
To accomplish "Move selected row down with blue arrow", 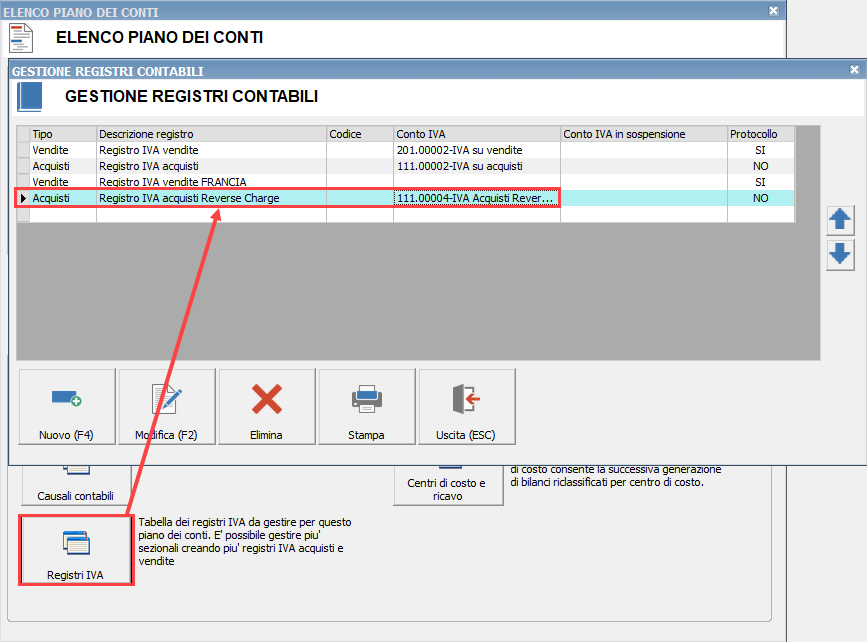I will [840, 254].
